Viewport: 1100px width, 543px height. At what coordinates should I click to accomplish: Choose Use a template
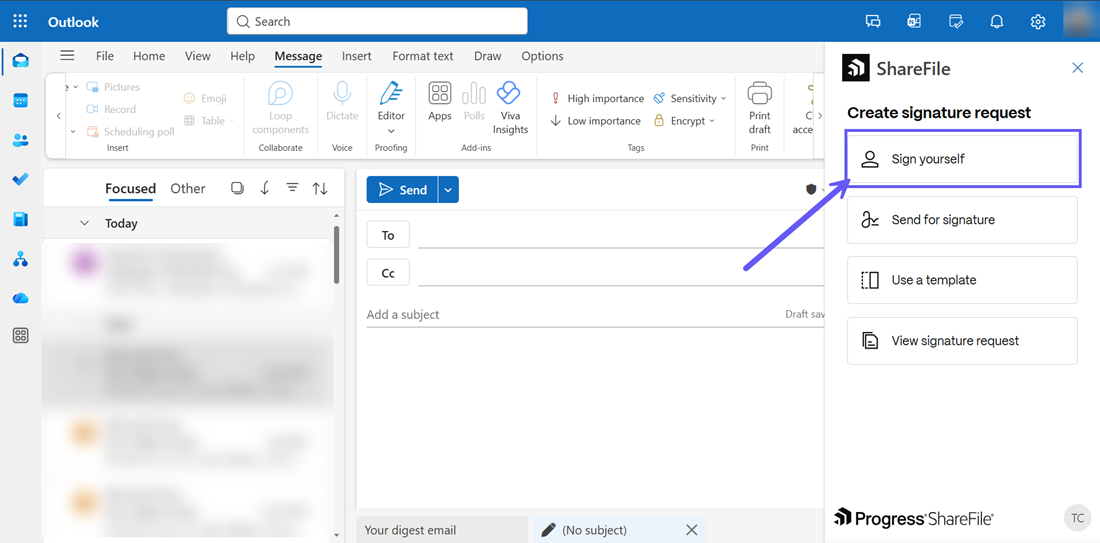click(962, 280)
